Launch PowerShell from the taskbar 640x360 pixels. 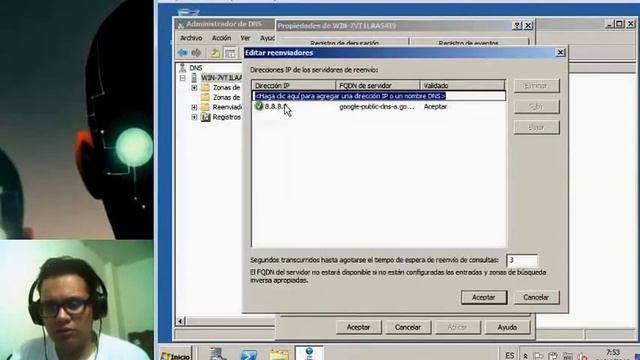249,354
